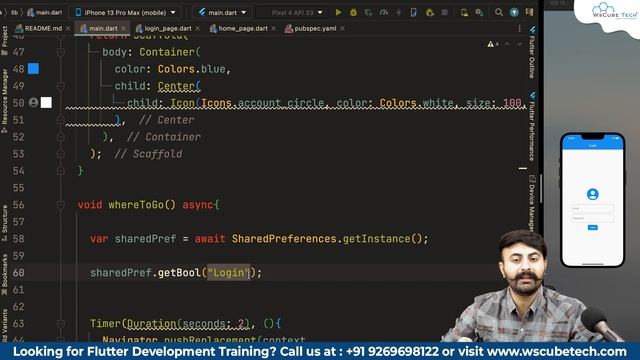Click the SharedPreferences class name on line 58
640x360 pixels.
click(284, 238)
